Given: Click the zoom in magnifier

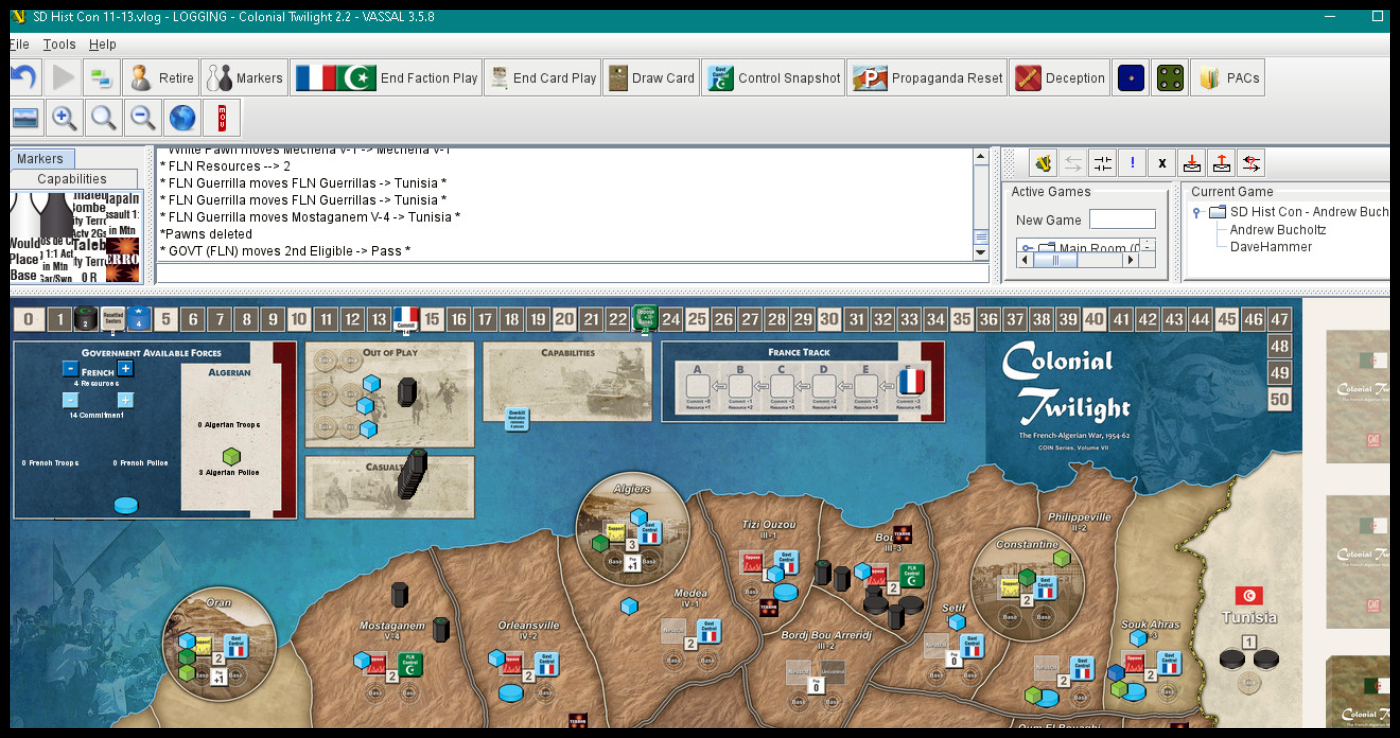Looking at the screenshot, I should [x=64, y=118].
